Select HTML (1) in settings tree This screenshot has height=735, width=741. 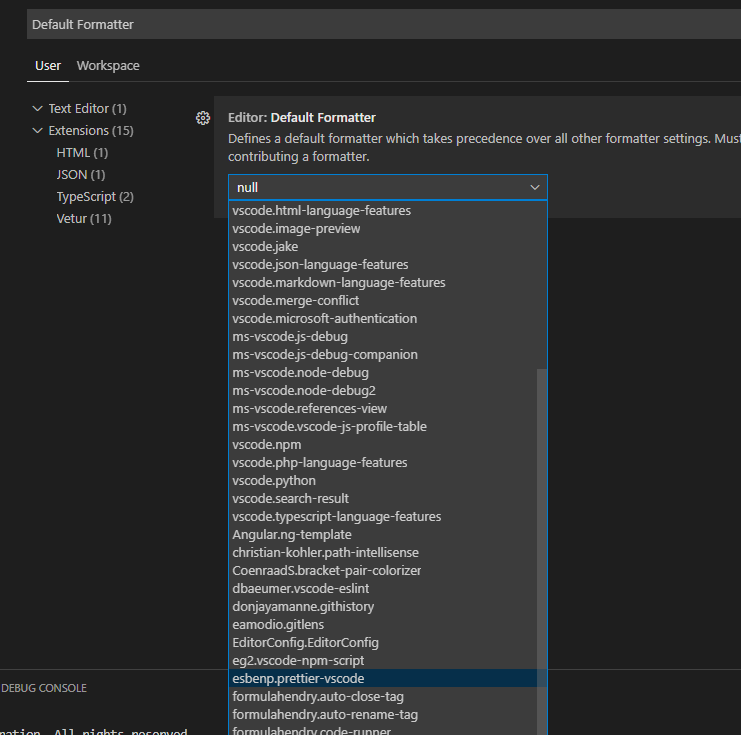click(x=82, y=153)
